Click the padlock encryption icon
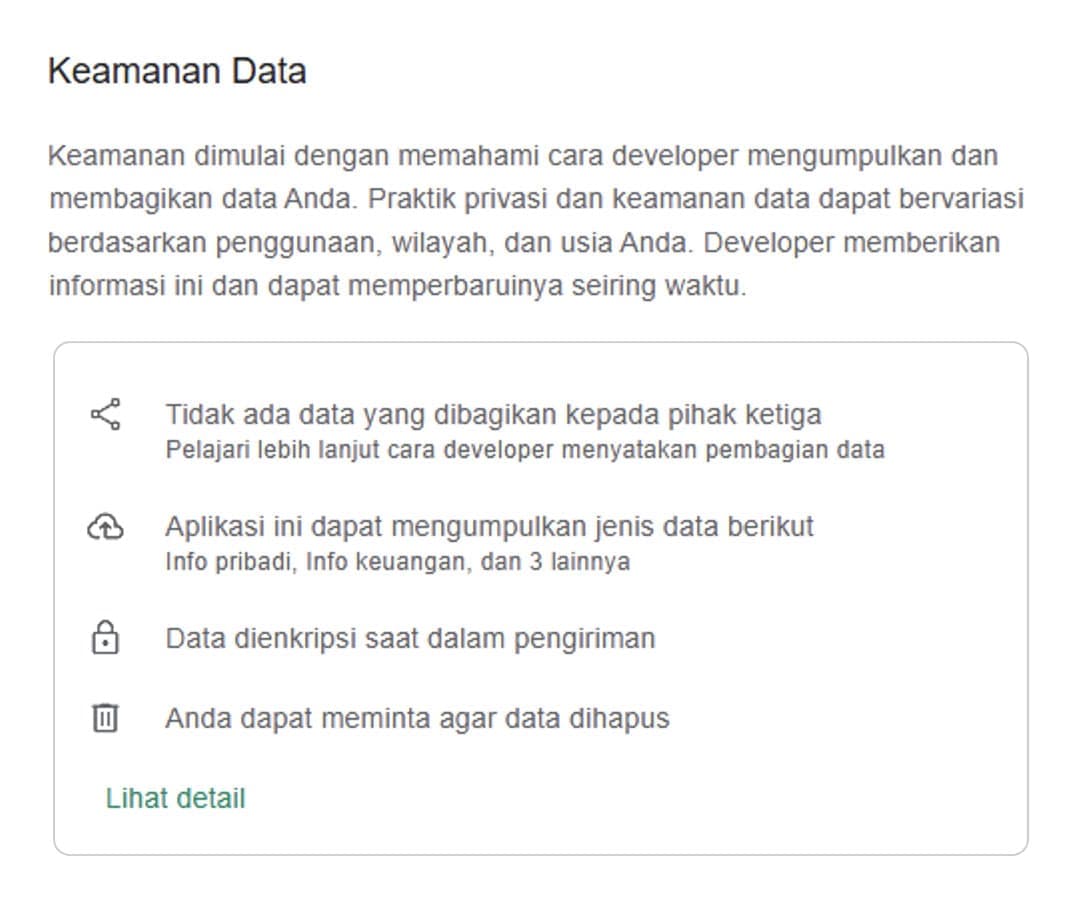Viewport: 1080px width, 924px height. [105, 637]
